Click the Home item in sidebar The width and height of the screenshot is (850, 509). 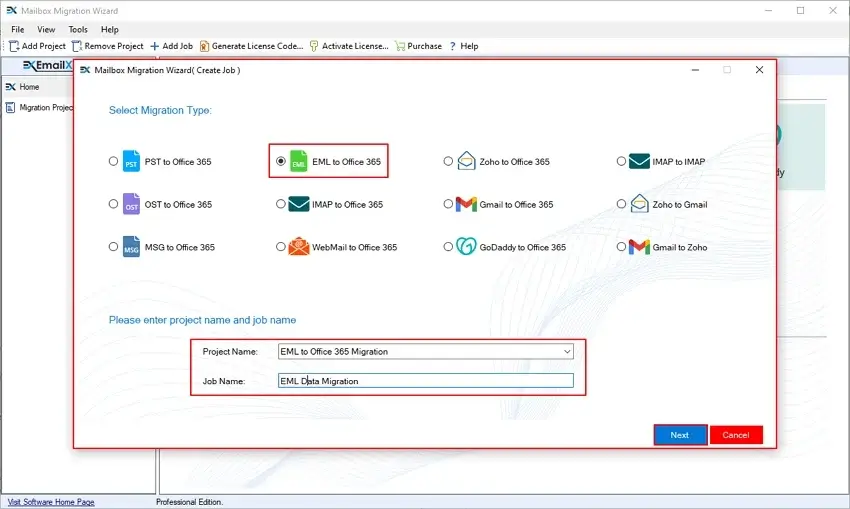tap(29, 87)
